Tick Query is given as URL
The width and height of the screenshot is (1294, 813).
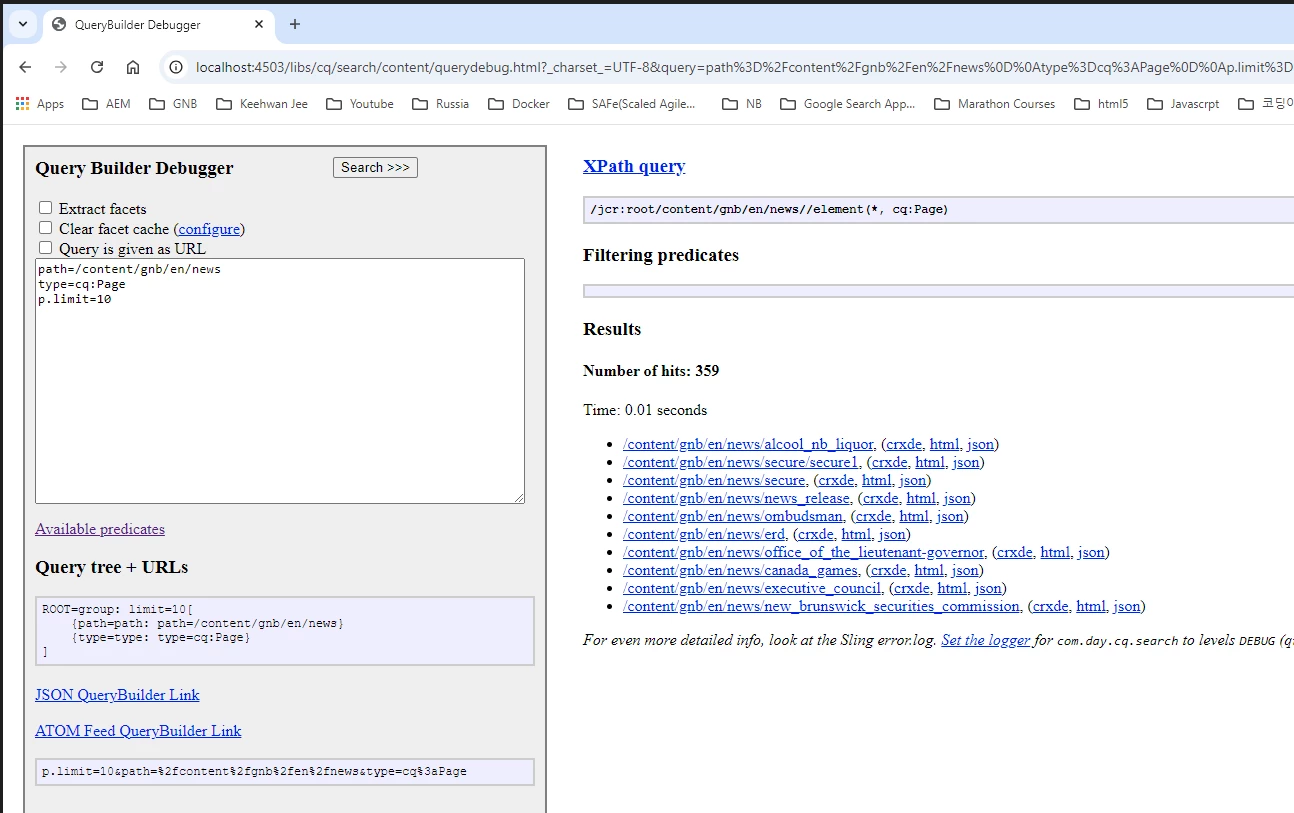(45, 248)
